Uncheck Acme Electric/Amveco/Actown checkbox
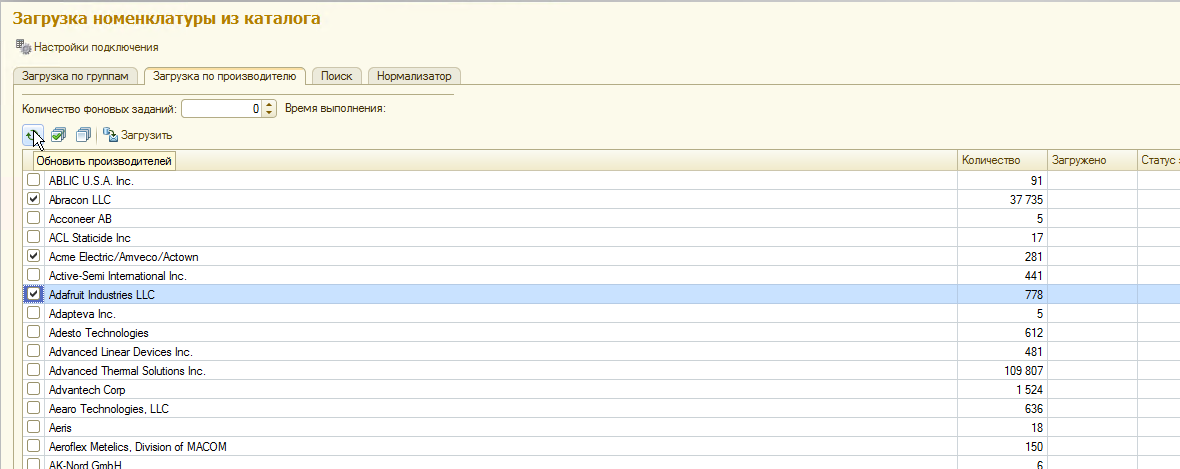Image resolution: width=1180 pixels, height=469 pixels. 34,256
